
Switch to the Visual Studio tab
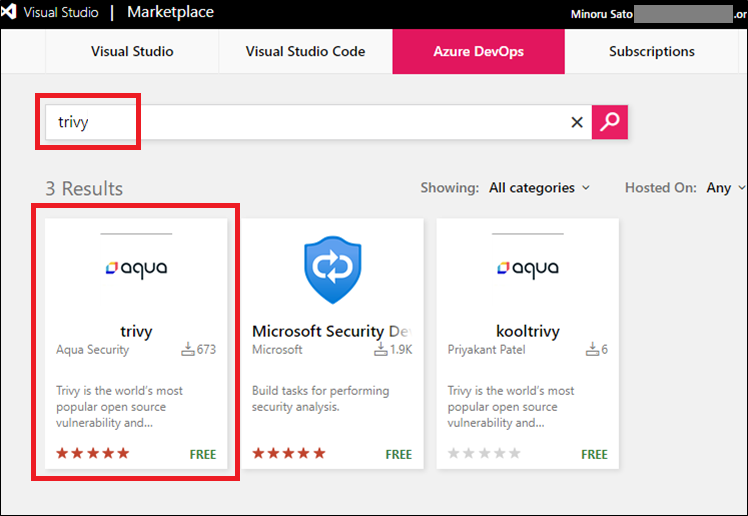coord(132,52)
